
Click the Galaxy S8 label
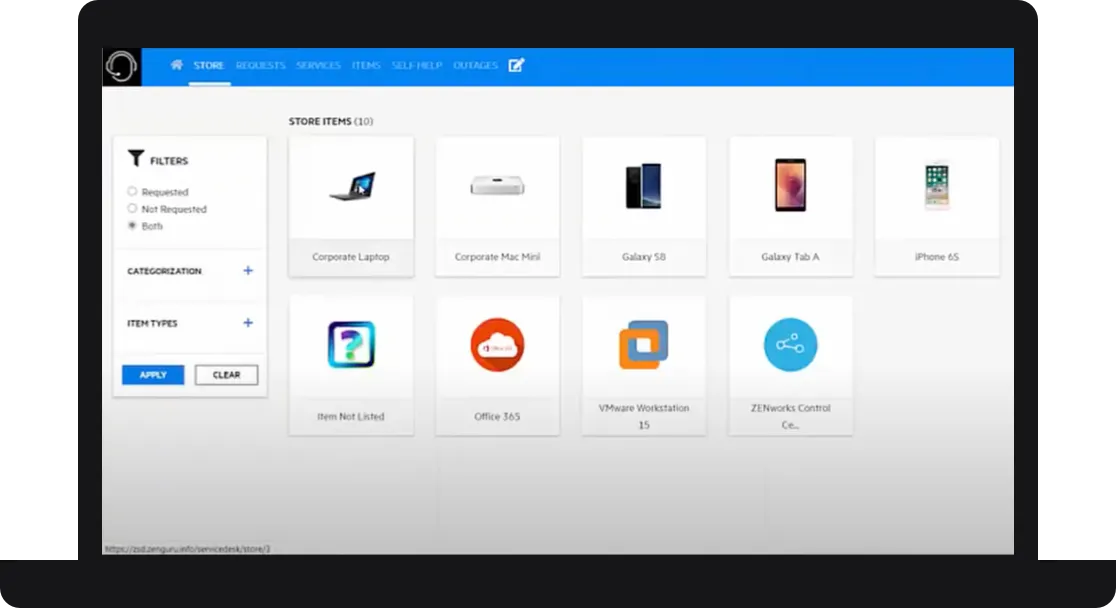(x=643, y=257)
